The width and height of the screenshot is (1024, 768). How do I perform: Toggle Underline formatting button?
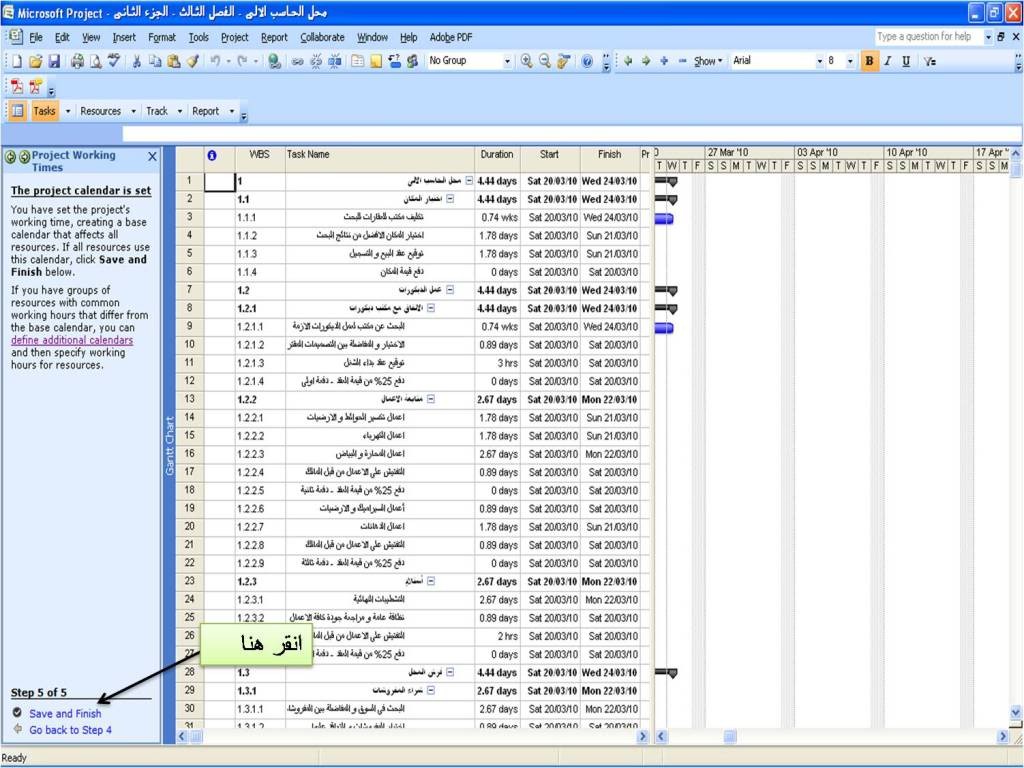(x=906, y=61)
